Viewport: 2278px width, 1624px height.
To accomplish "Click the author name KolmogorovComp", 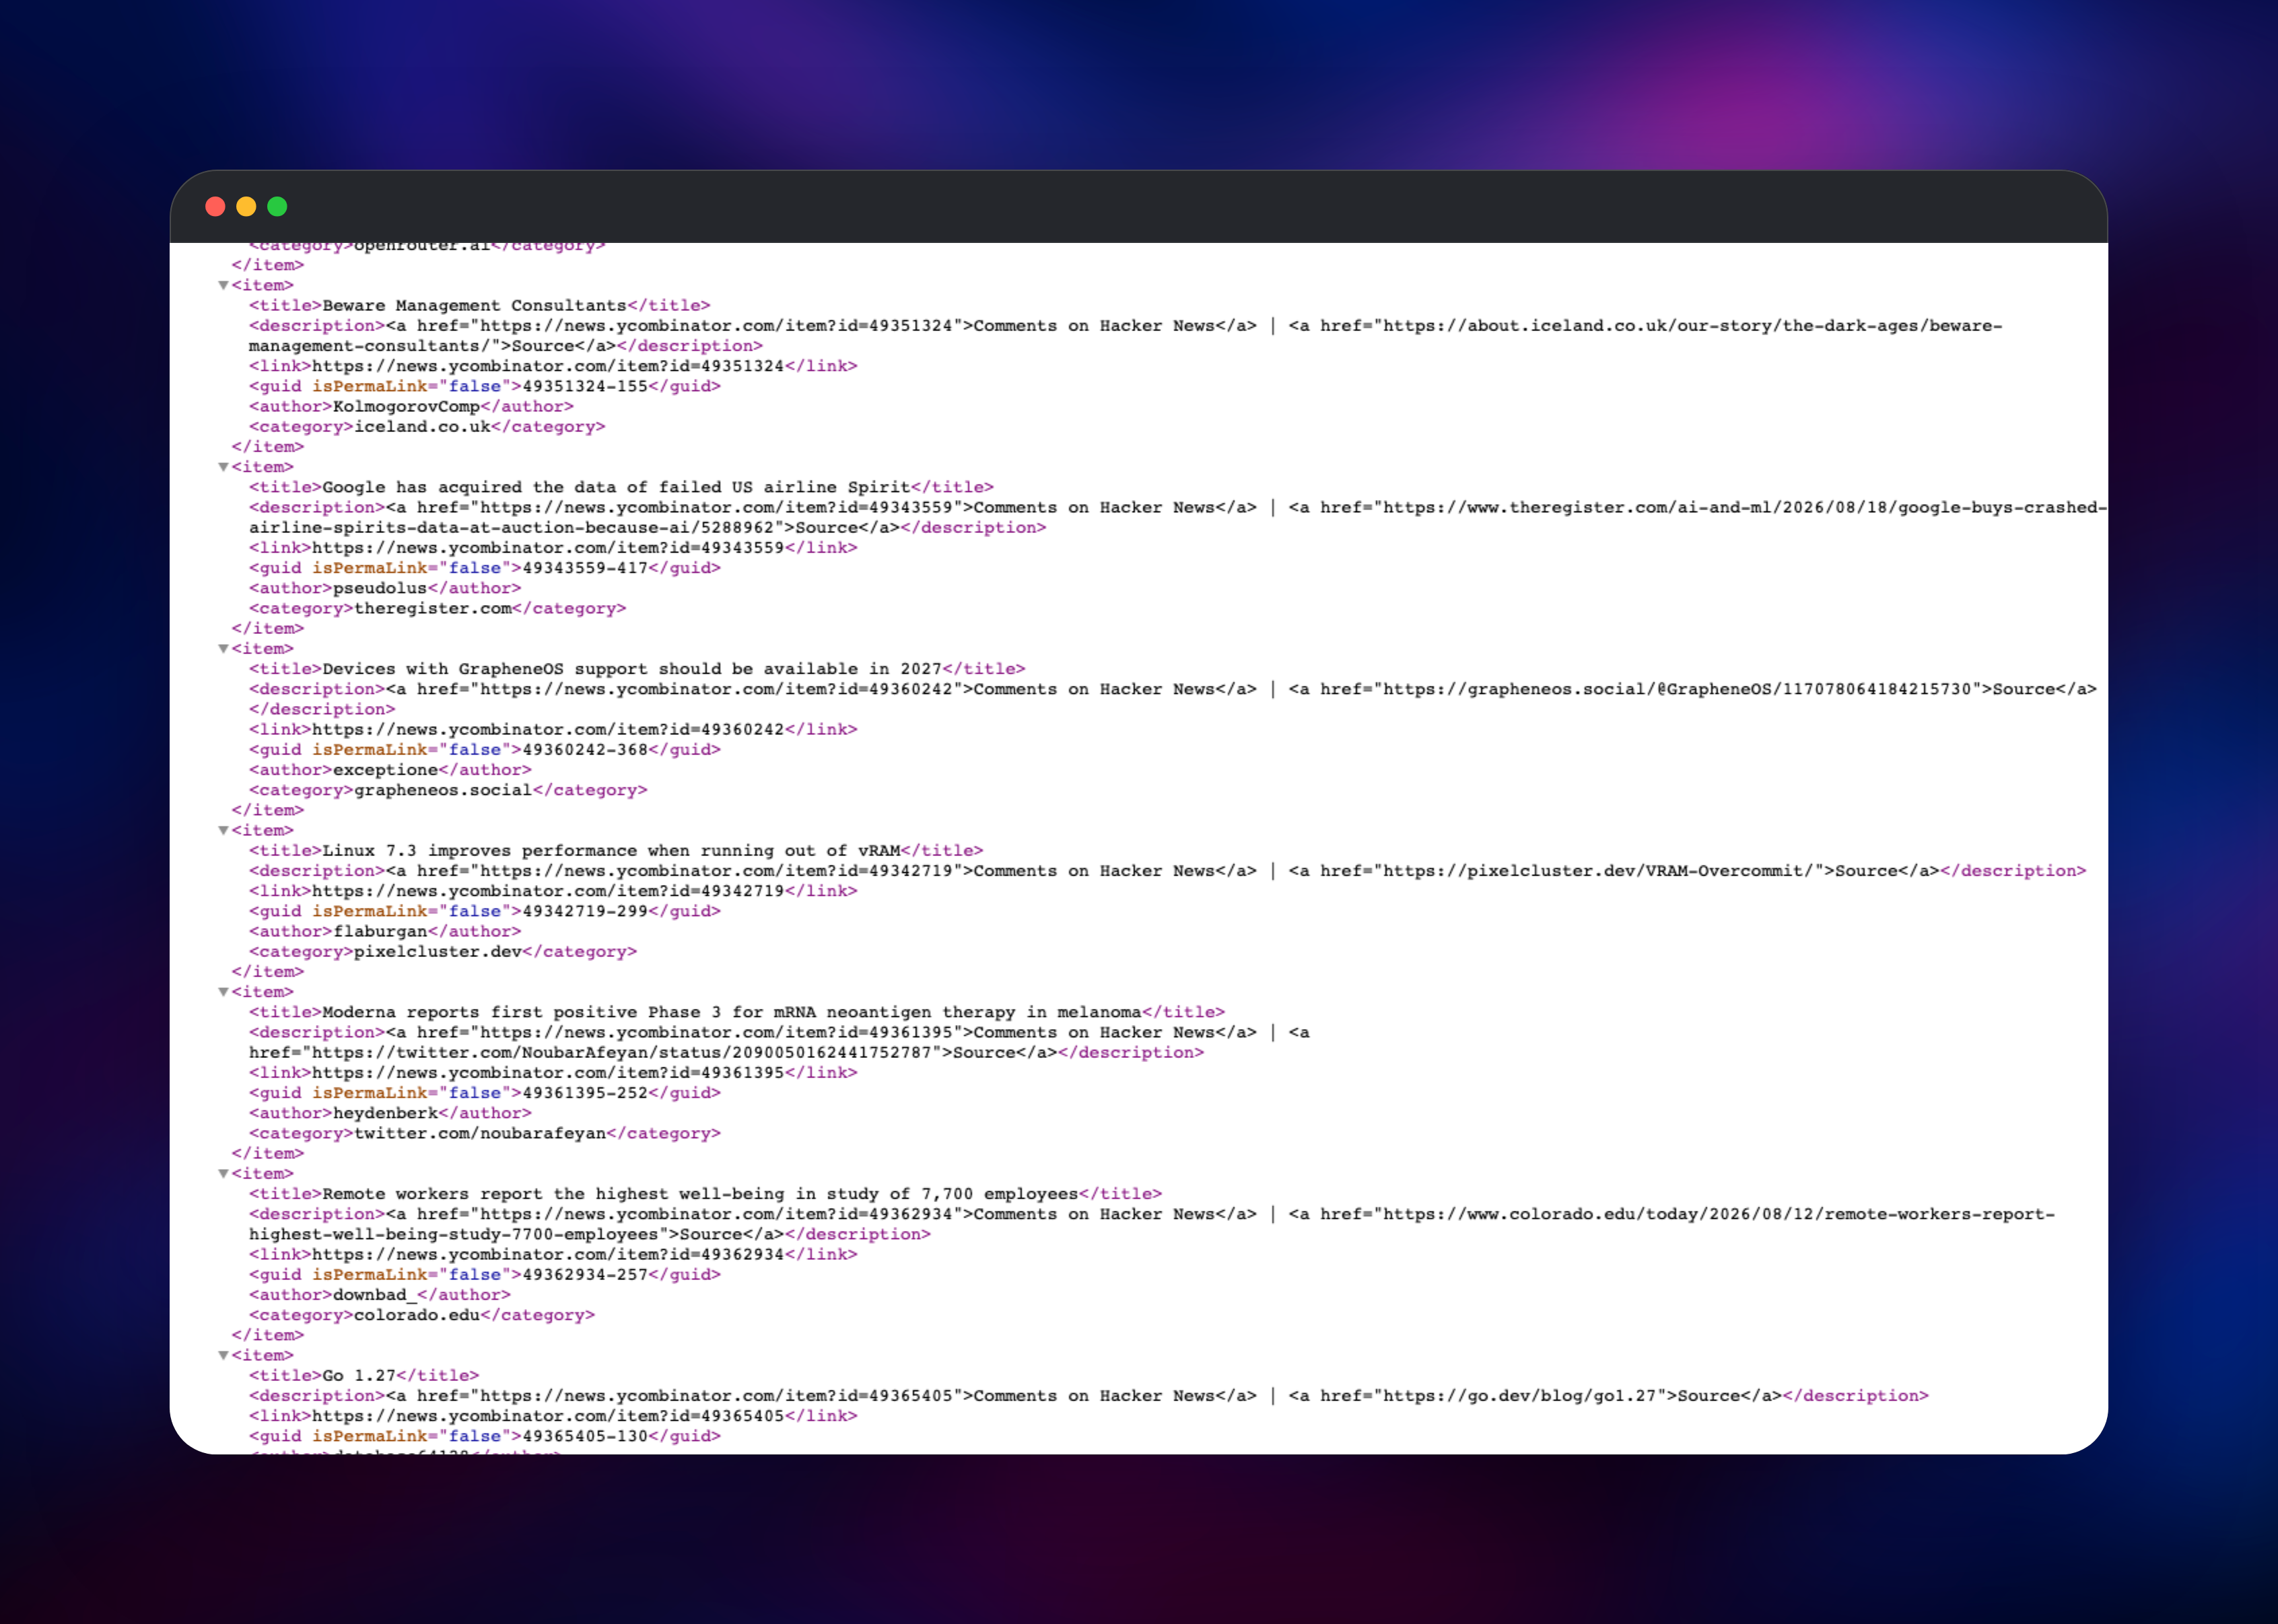I will [406, 407].
